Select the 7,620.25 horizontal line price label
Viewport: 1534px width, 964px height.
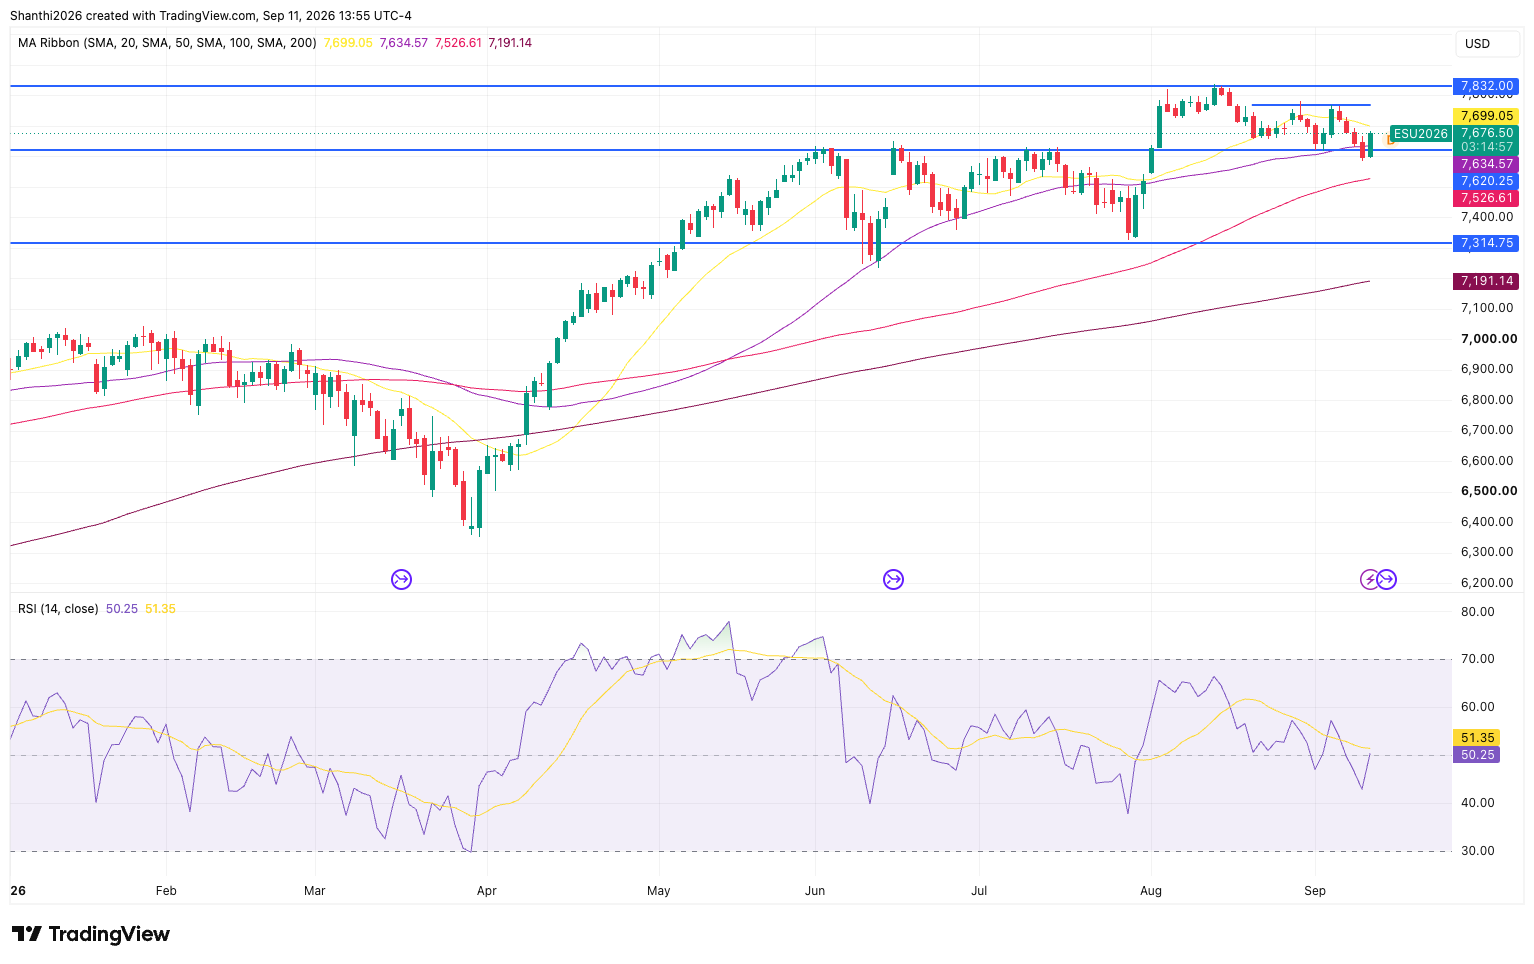pos(1485,181)
